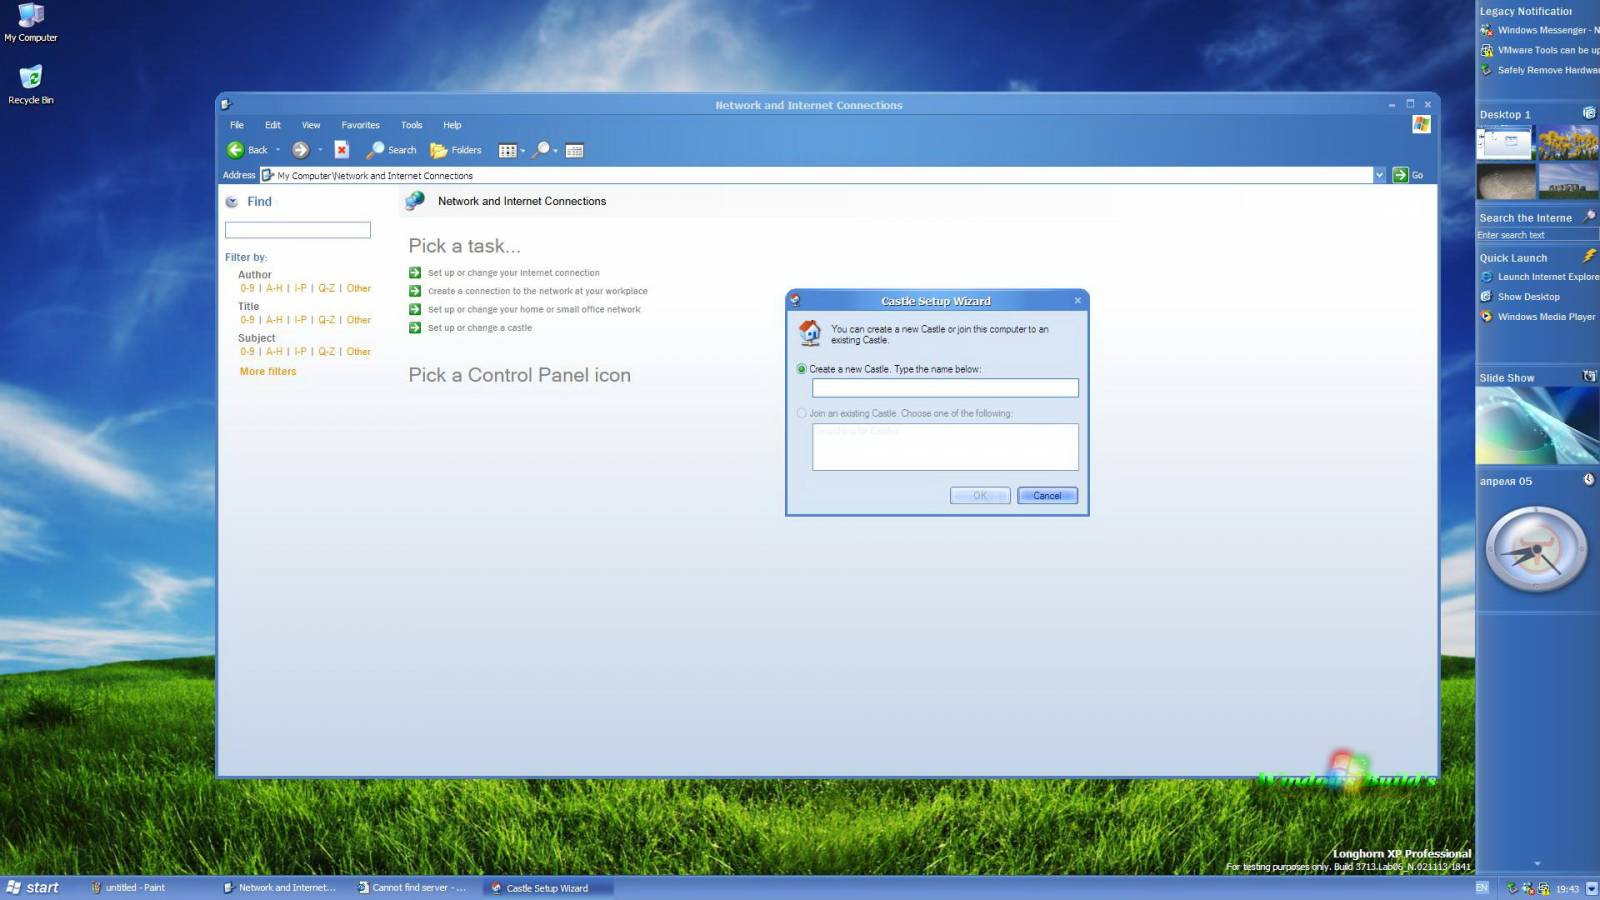This screenshot has height=900, width=1600.
Task: Click the calendar-style toolbar icon after zoom
Action: pyautogui.click(x=574, y=151)
